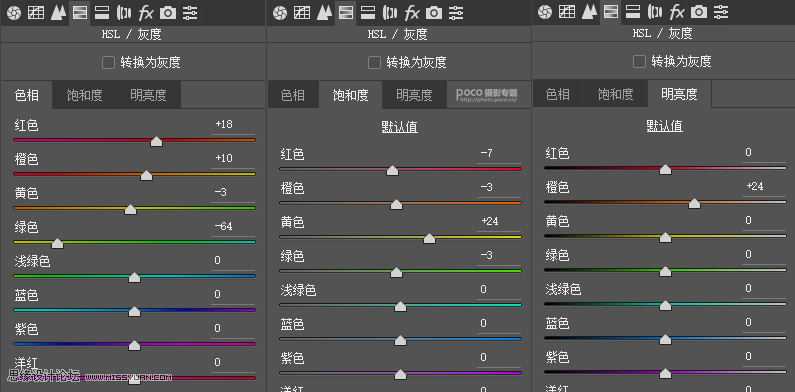The height and width of the screenshot is (392, 795).
Task: Select HSL/Grayscale icon in the Luminance panel toolbar
Action: 611,11
